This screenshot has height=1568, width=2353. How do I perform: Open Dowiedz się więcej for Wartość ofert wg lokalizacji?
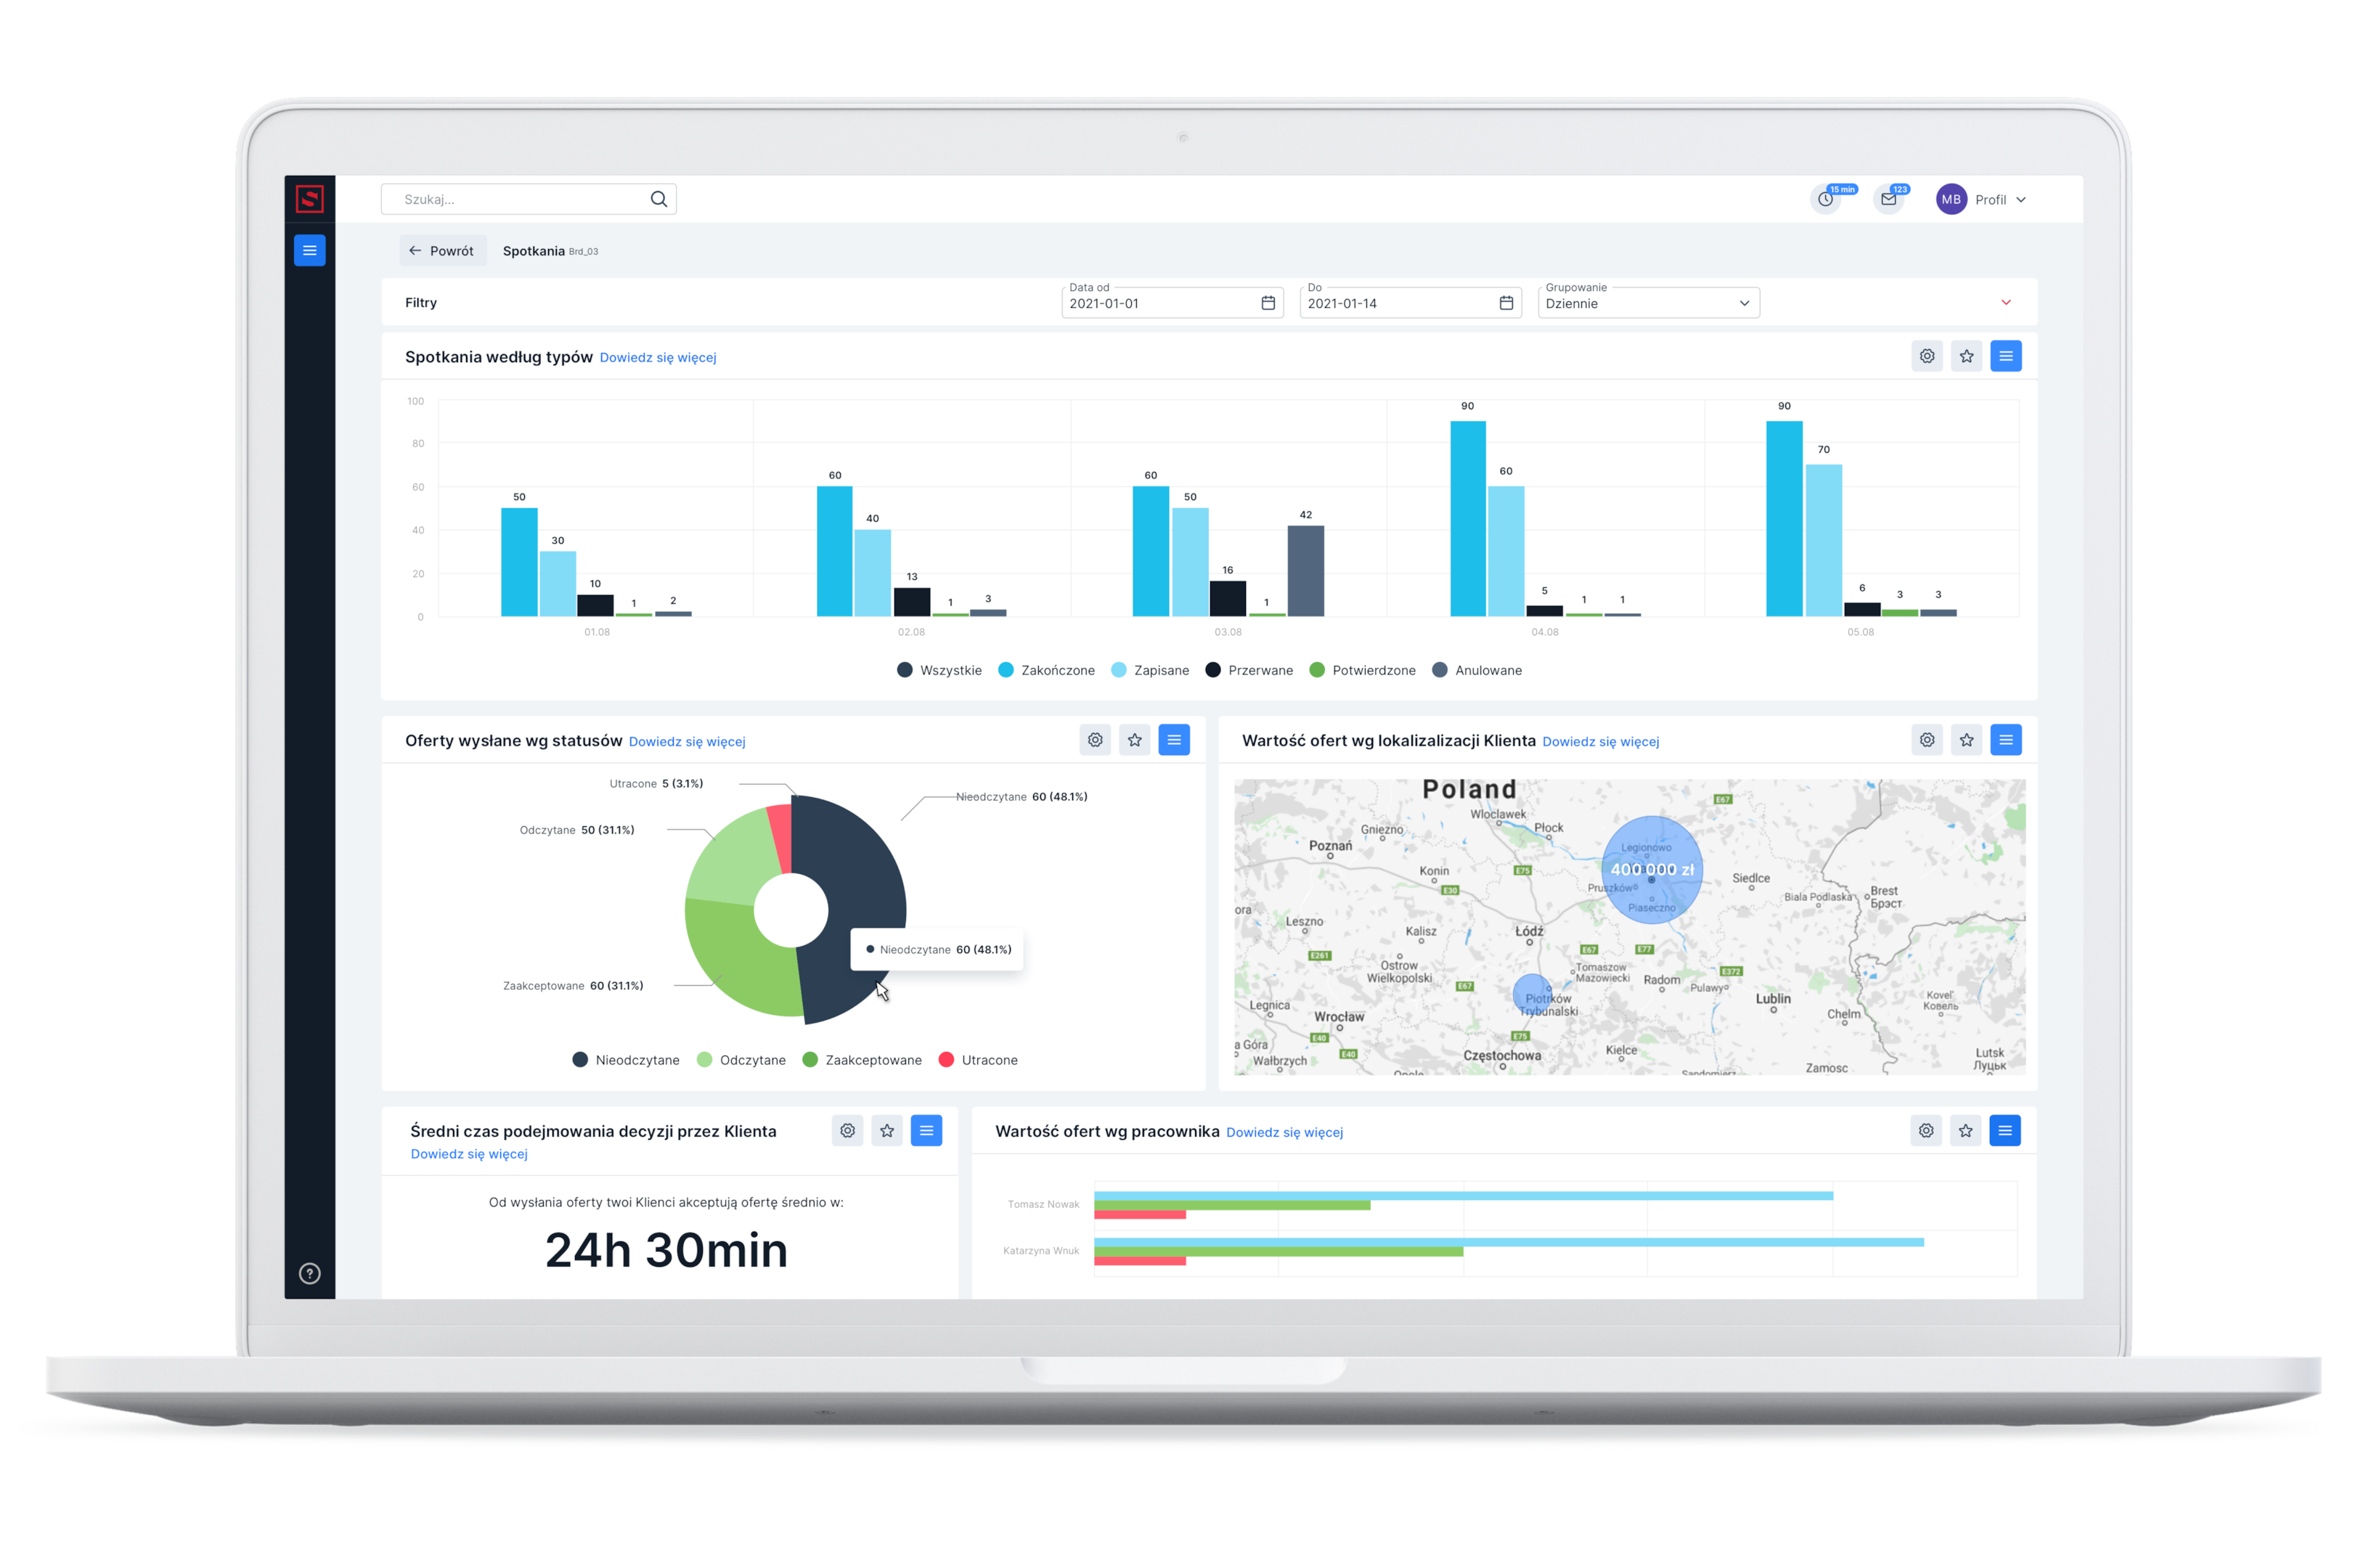[x=1600, y=742]
